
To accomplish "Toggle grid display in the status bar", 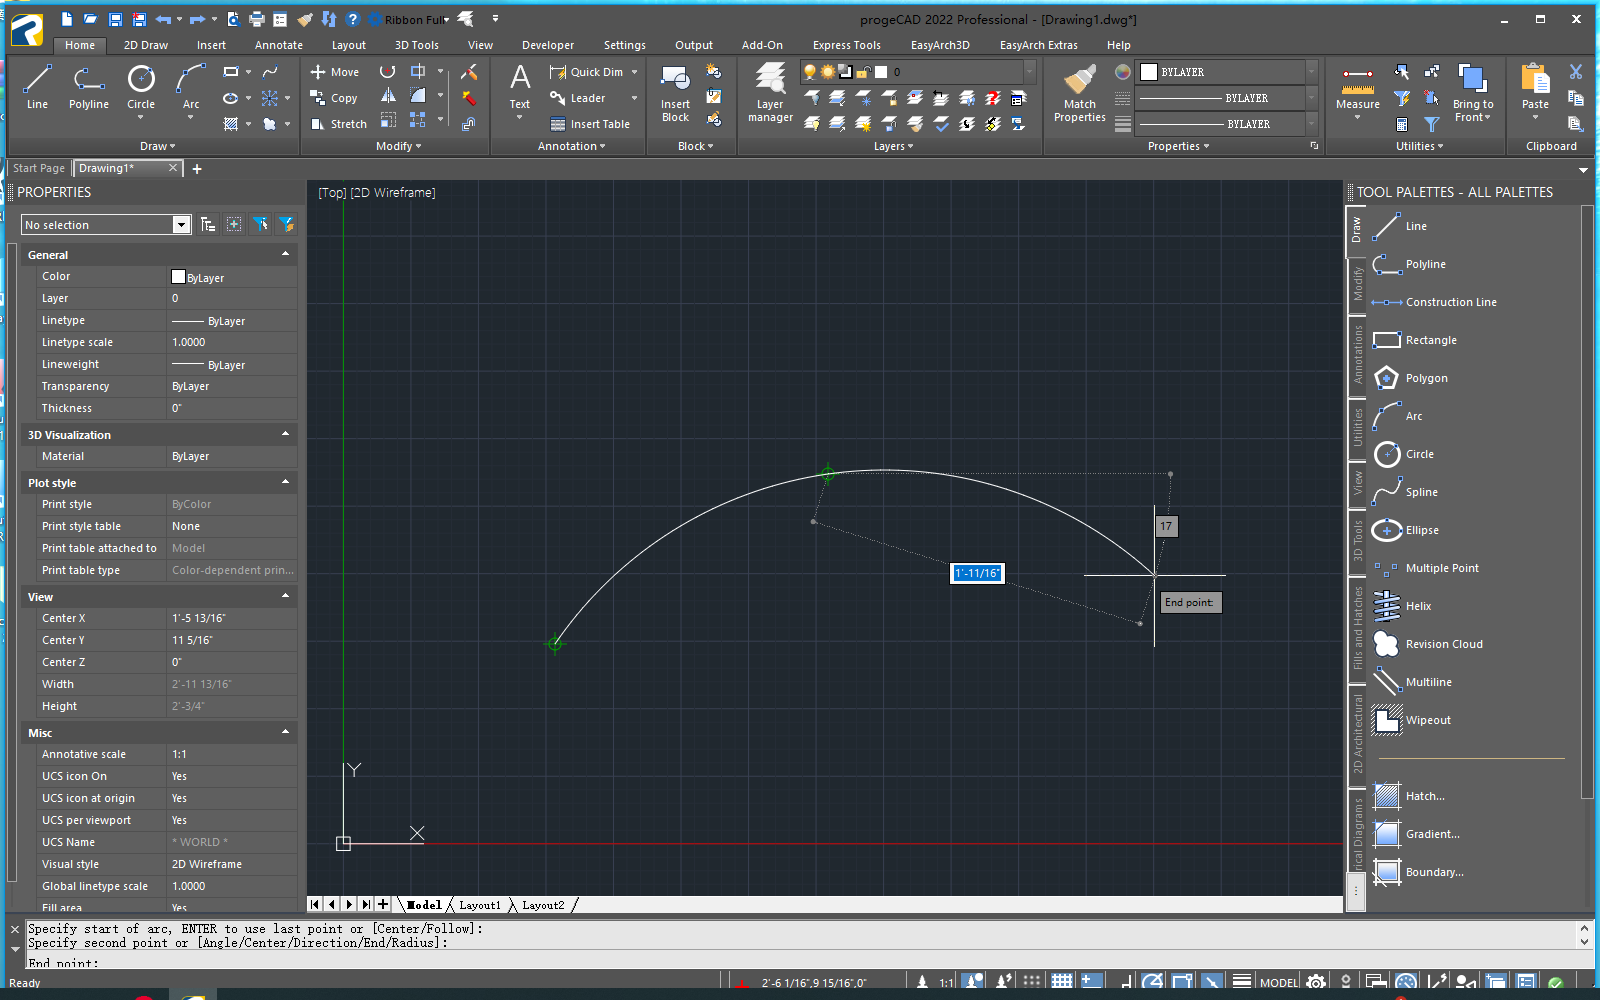I will [1062, 982].
